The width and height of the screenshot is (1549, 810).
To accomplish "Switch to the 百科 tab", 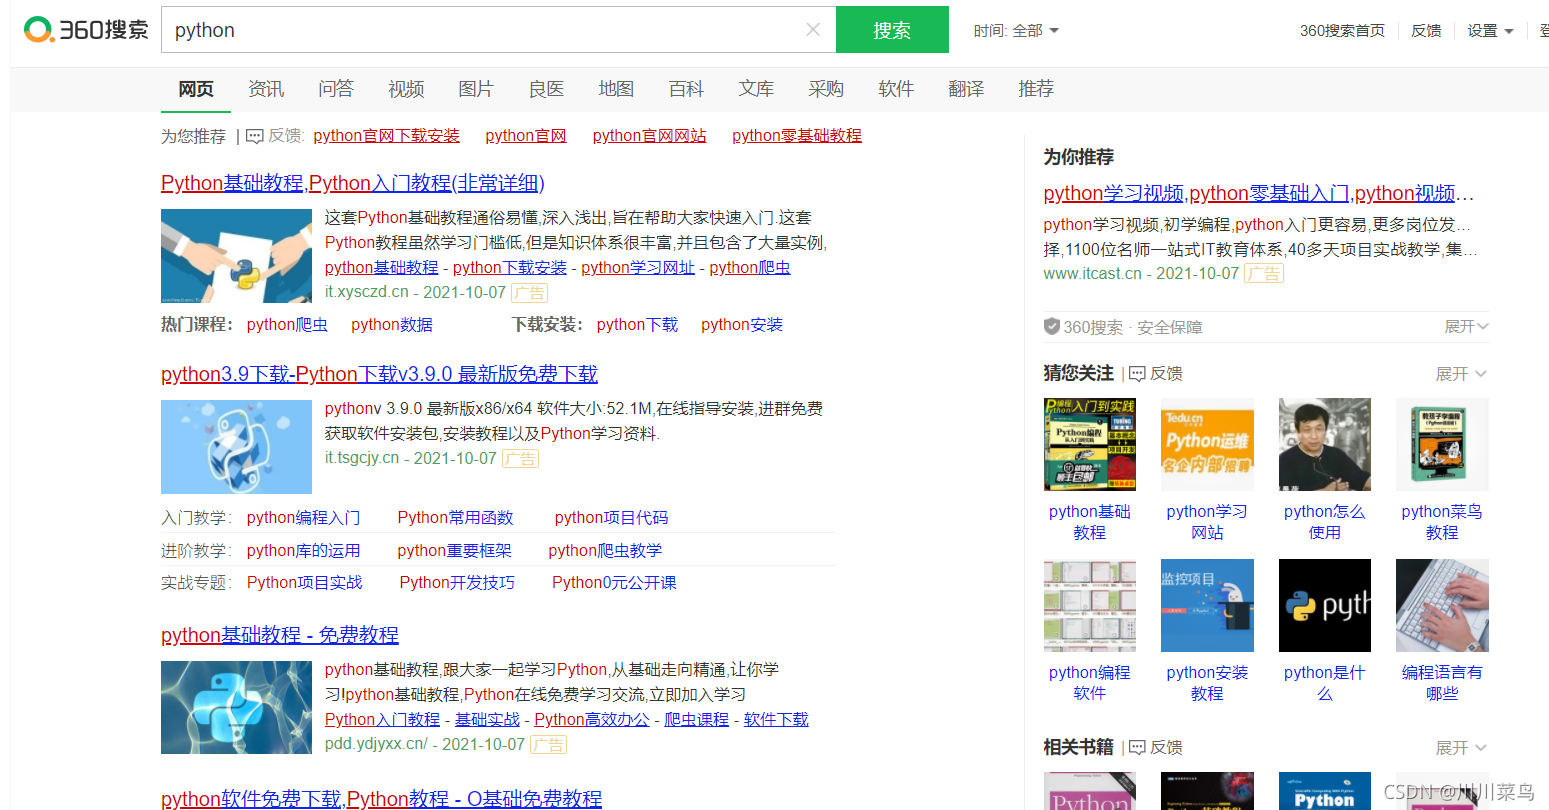I will (686, 89).
